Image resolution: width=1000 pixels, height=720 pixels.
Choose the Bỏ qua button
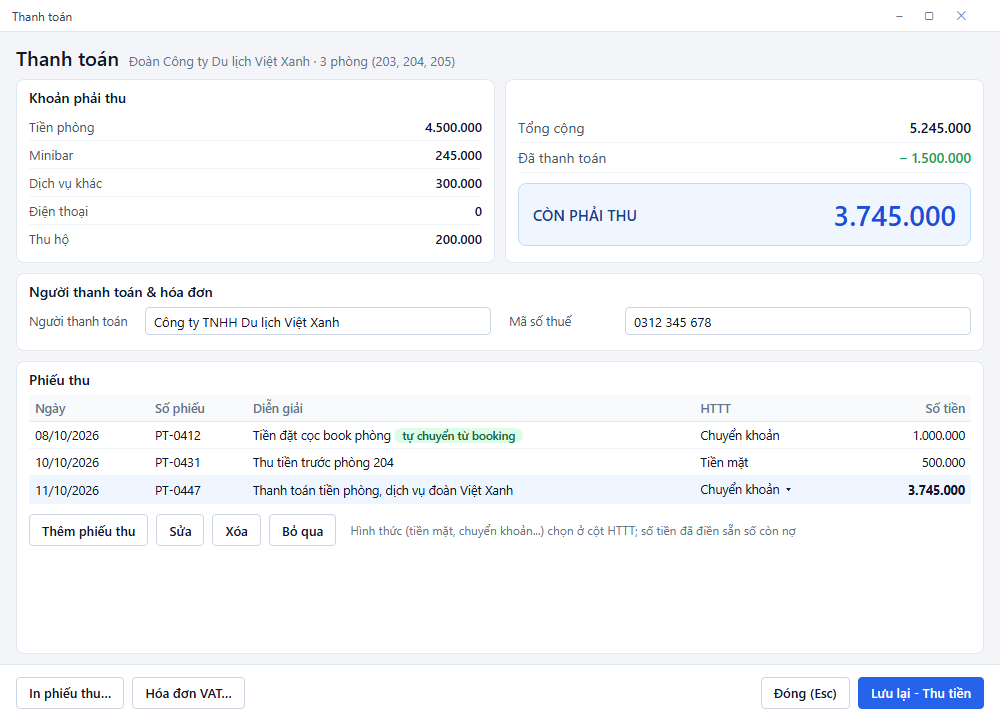point(302,531)
